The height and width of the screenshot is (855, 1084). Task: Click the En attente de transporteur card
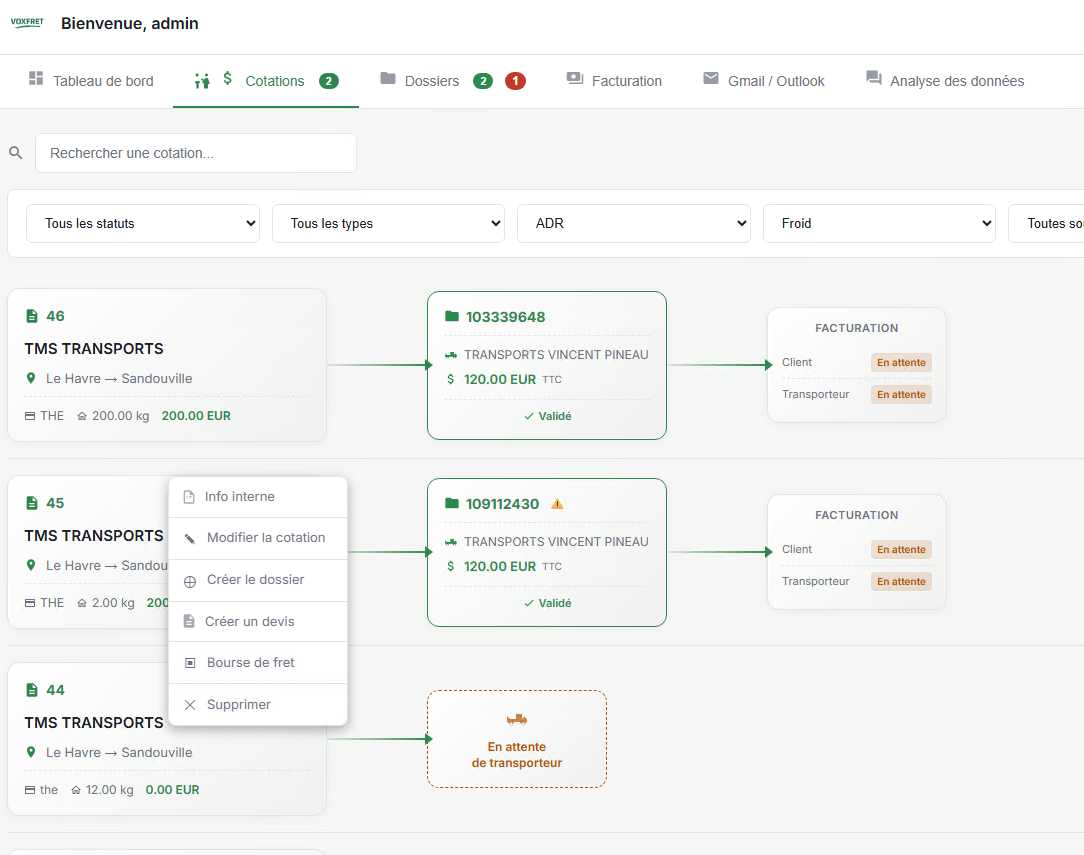coord(516,739)
